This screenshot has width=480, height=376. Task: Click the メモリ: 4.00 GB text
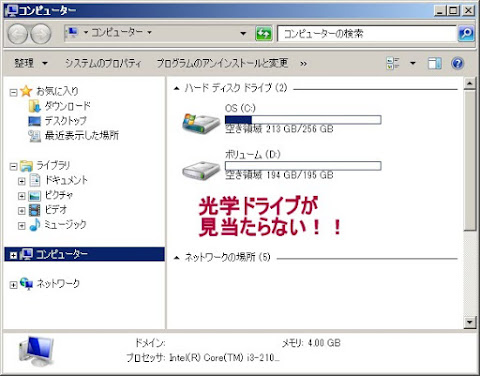point(311,343)
